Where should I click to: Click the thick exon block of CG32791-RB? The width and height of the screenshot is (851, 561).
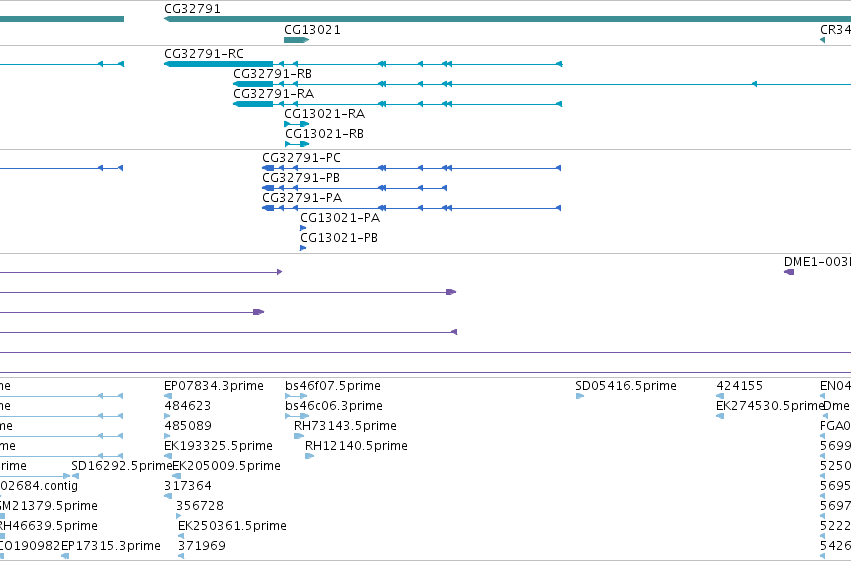253,84
